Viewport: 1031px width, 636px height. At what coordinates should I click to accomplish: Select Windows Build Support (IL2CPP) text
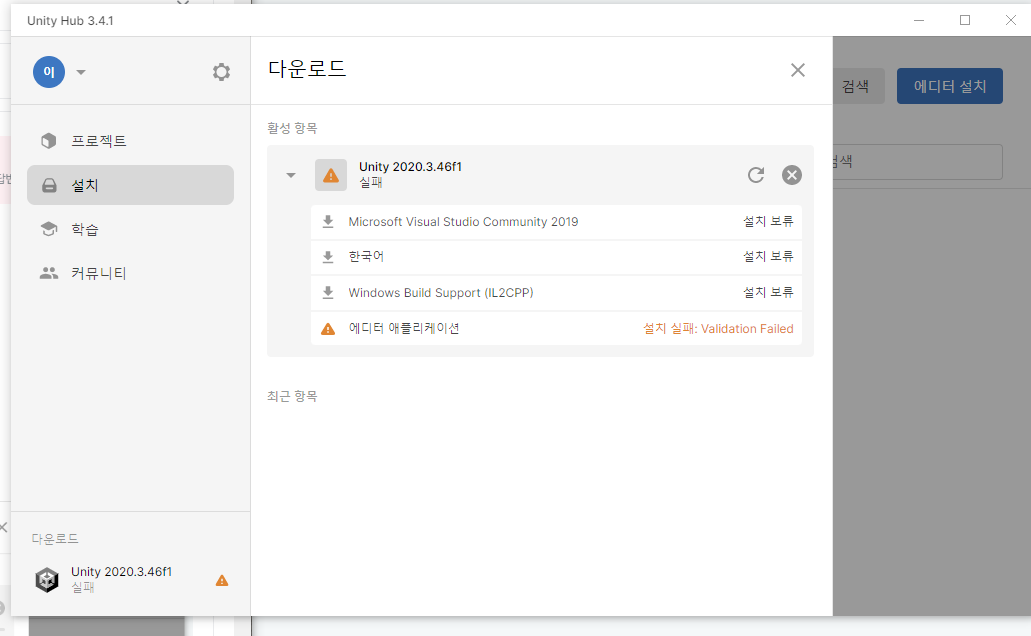[x=441, y=293]
